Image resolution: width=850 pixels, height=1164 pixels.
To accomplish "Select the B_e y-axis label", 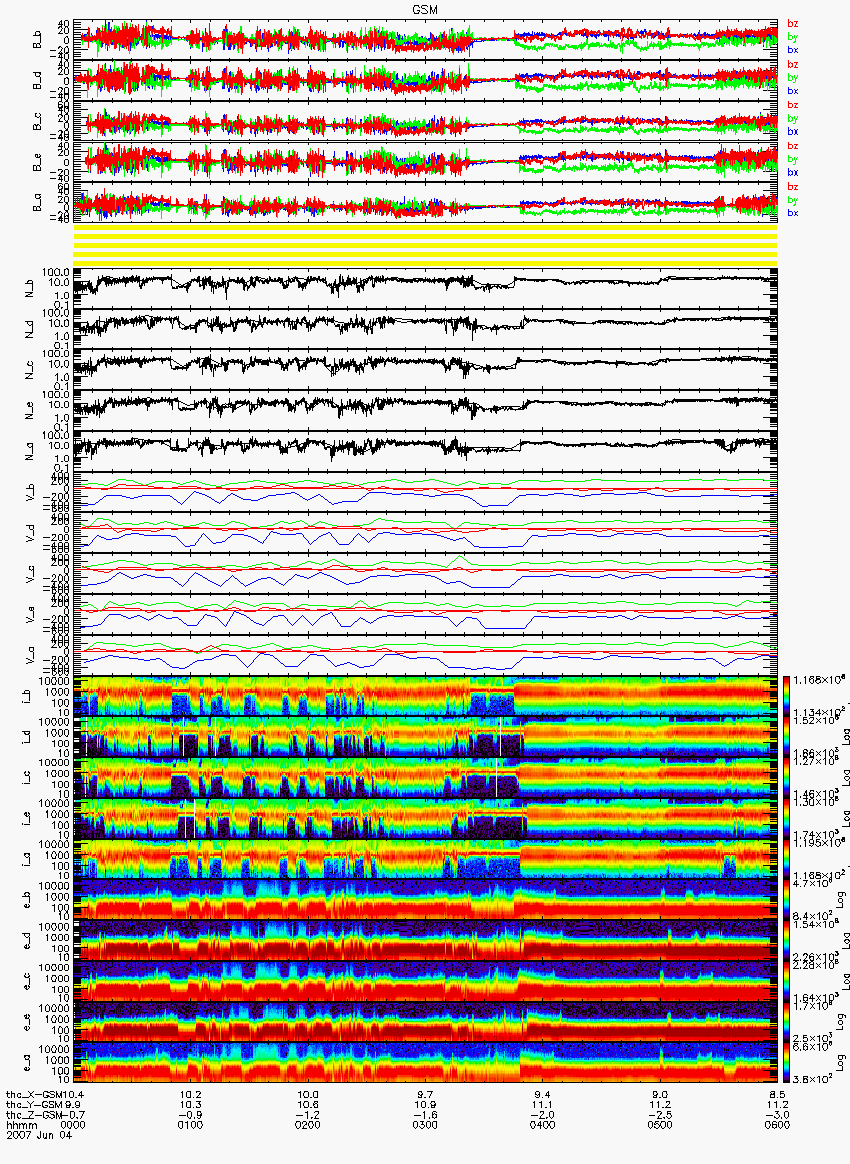I will pyautogui.click(x=36, y=163).
